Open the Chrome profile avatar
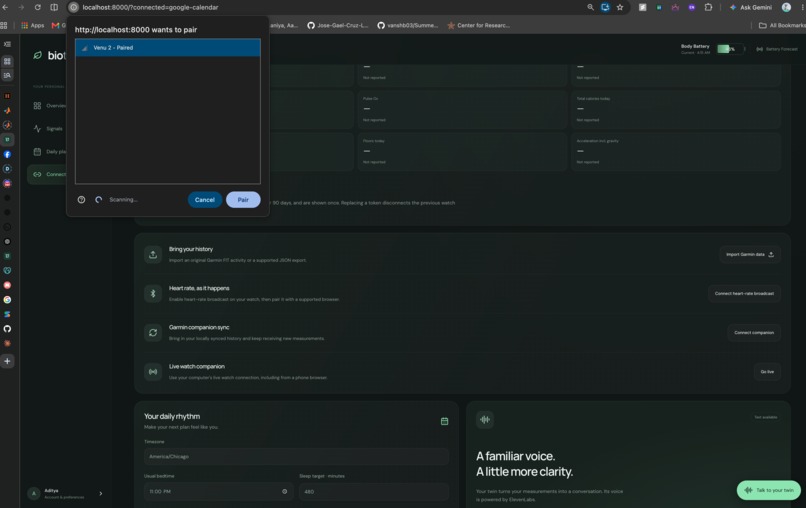The height and width of the screenshot is (508, 806). point(786,7)
